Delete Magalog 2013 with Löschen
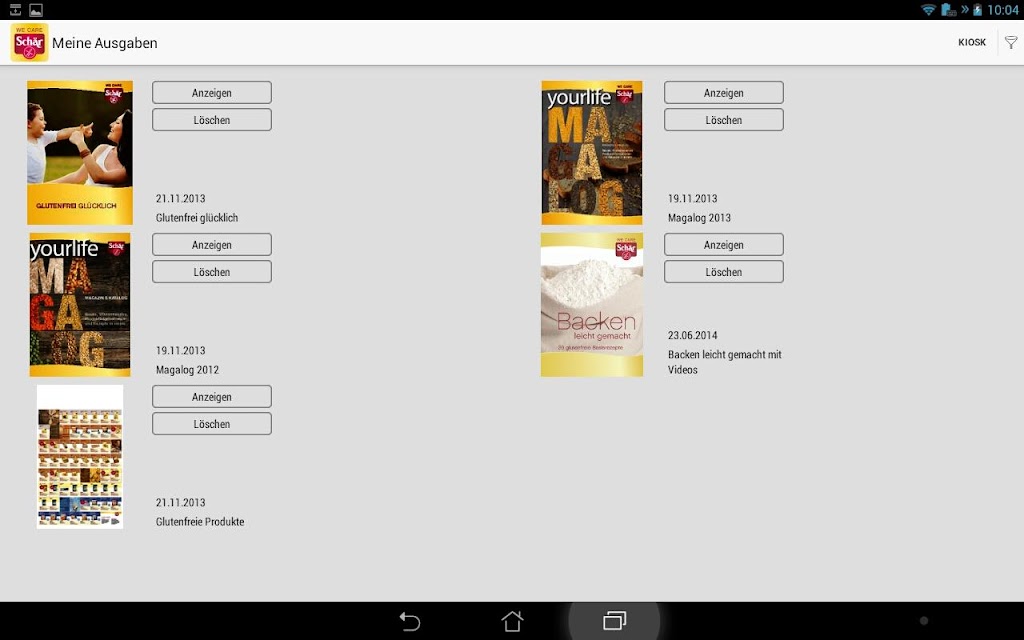The image size is (1024, 640). tap(724, 120)
